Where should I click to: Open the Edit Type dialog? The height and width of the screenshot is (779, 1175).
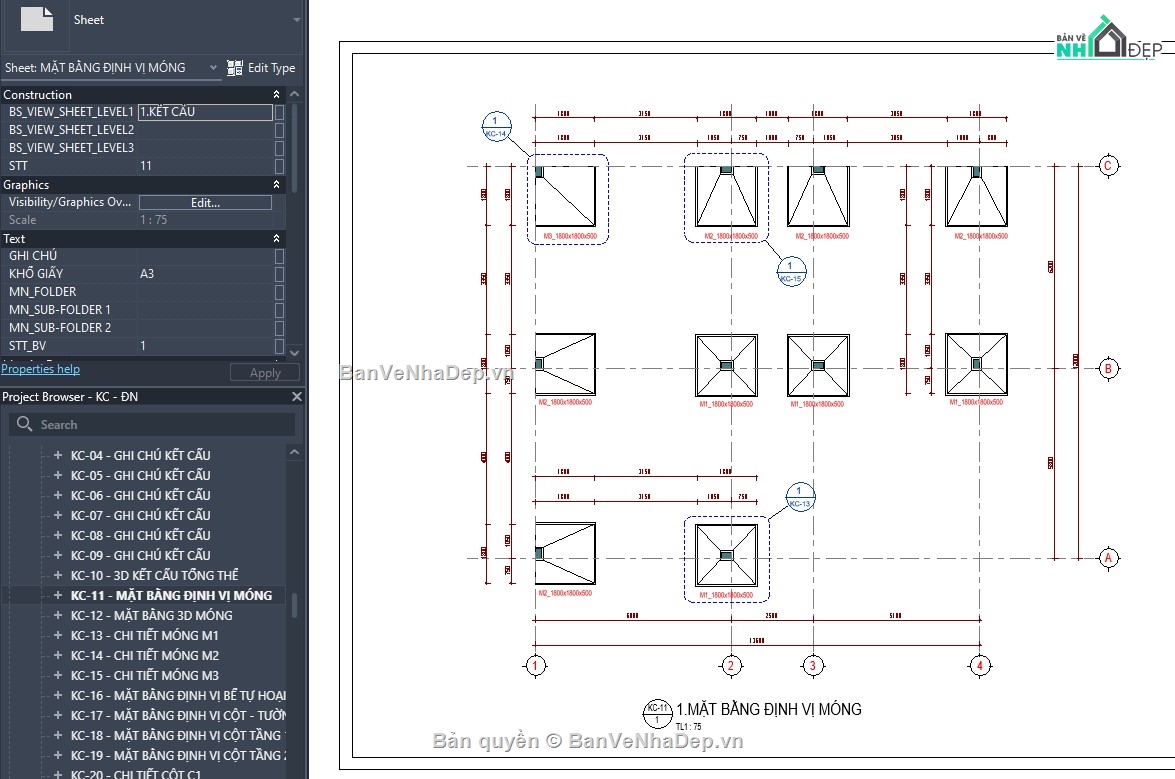(x=261, y=67)
